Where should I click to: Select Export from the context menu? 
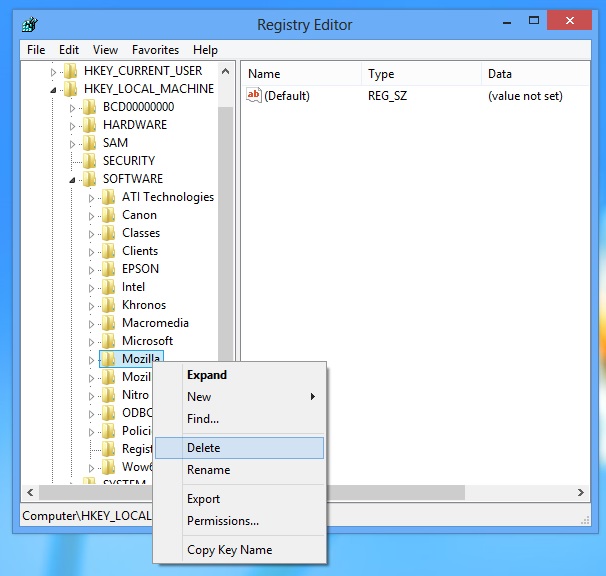click(x=239, y=499)
